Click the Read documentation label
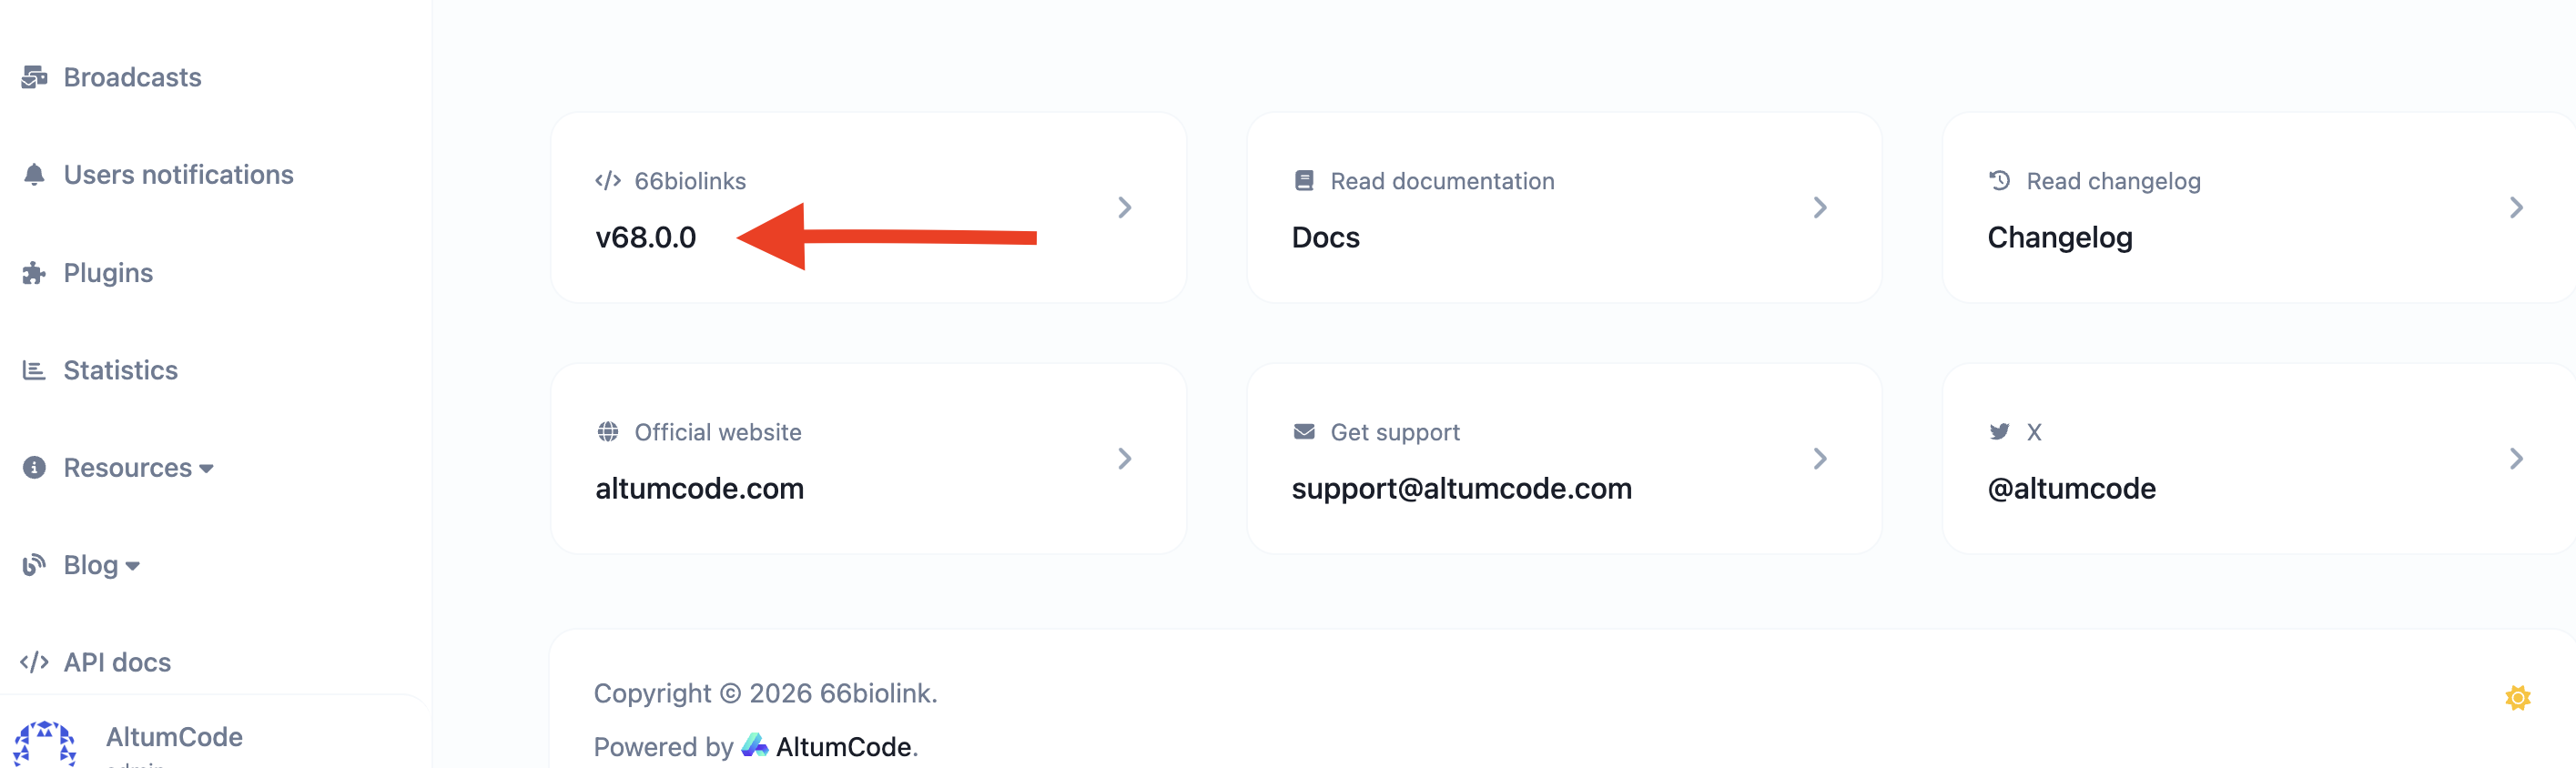 [1442, 181]
